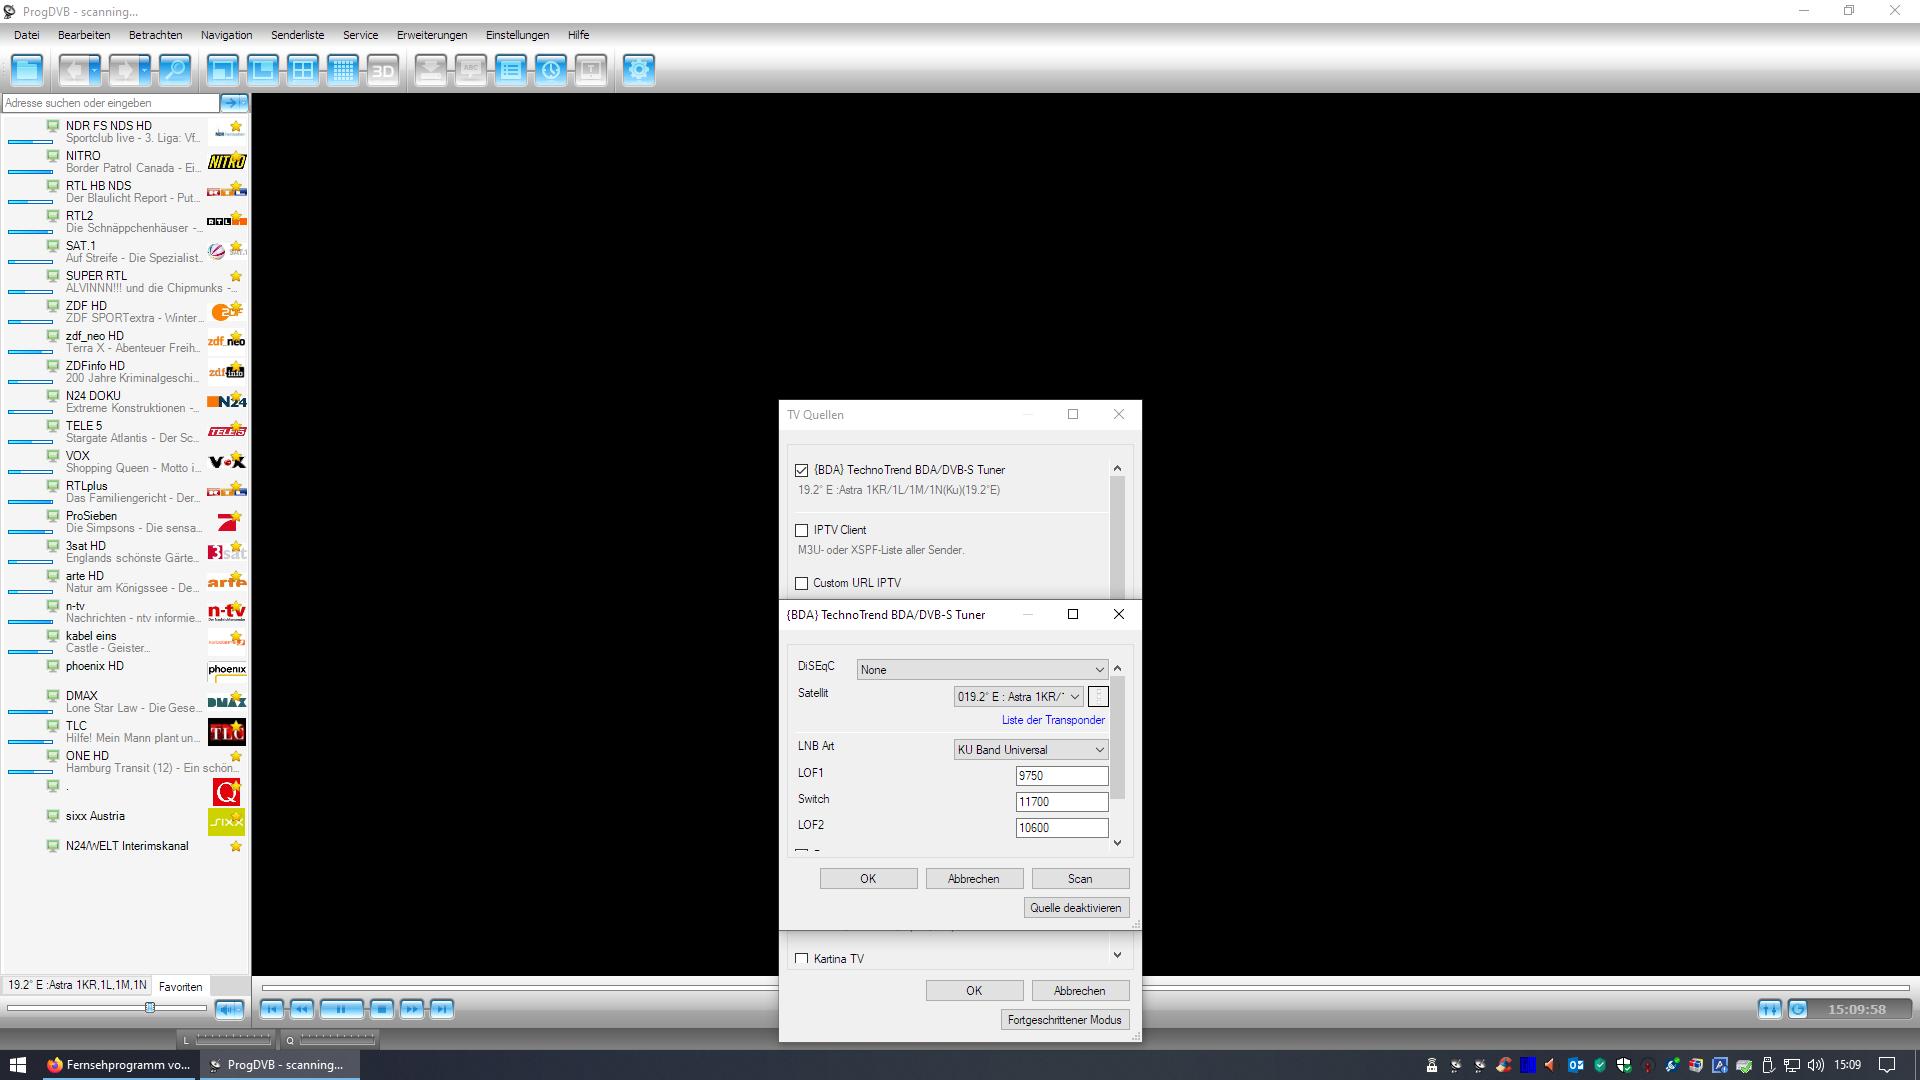Open the folder icon in the toolbar
Viewport: 1920px width, 1080px height.
click(27, 70)
